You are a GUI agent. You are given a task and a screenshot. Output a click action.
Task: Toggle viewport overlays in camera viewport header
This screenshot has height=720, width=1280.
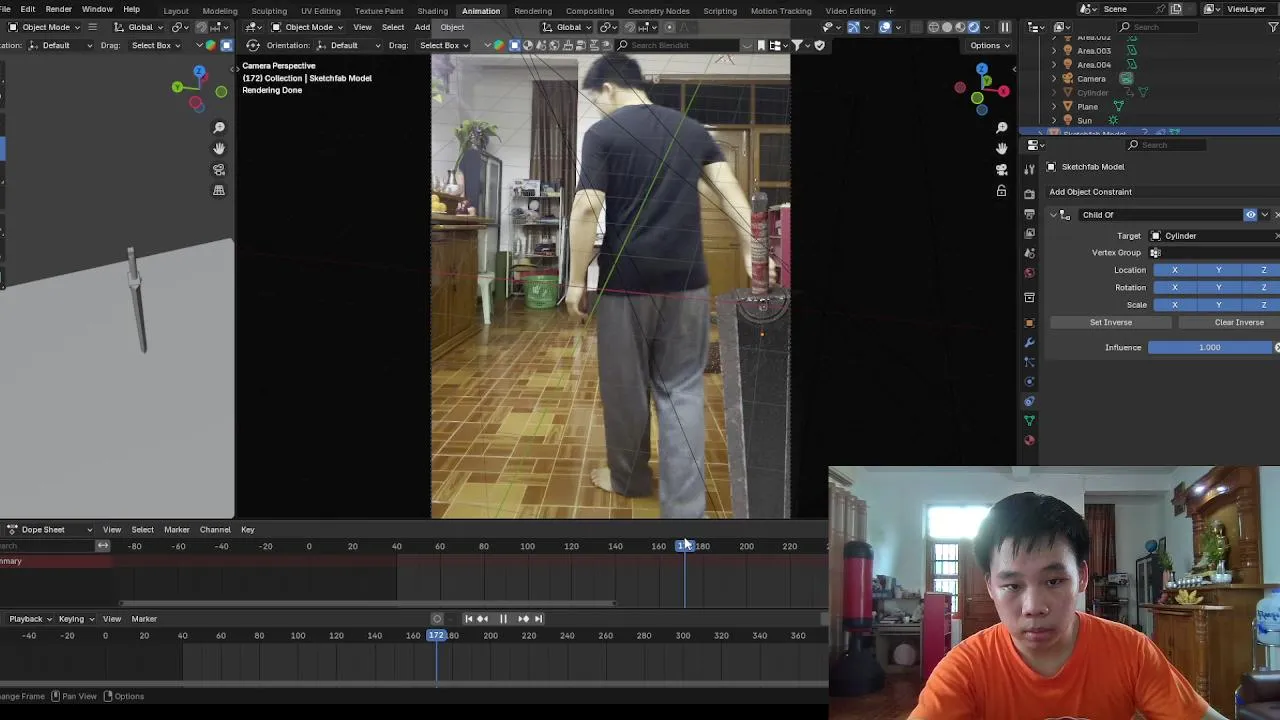pyautogui.click(x=885, y=27)
